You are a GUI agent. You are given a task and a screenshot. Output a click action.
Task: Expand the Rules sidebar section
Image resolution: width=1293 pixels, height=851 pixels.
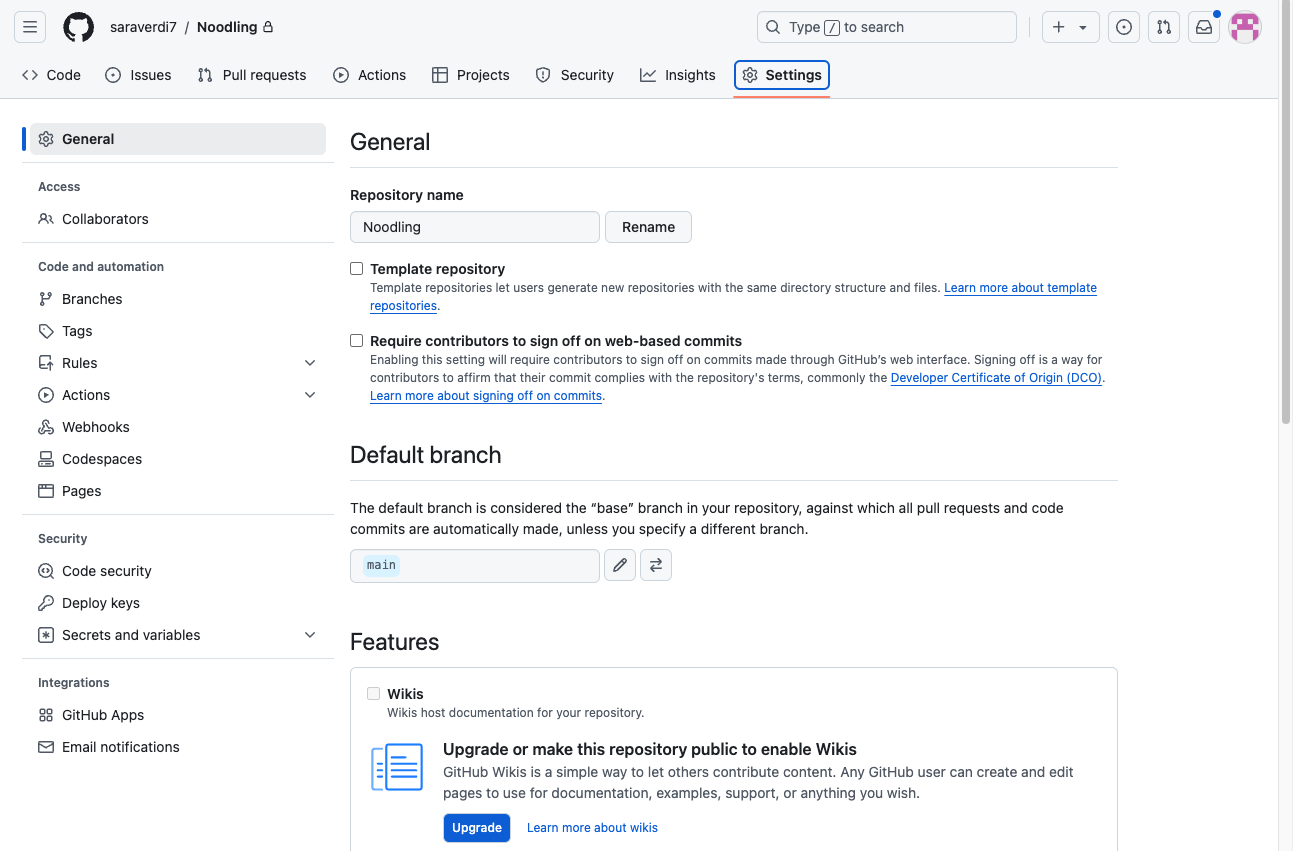tap(310, 362)
